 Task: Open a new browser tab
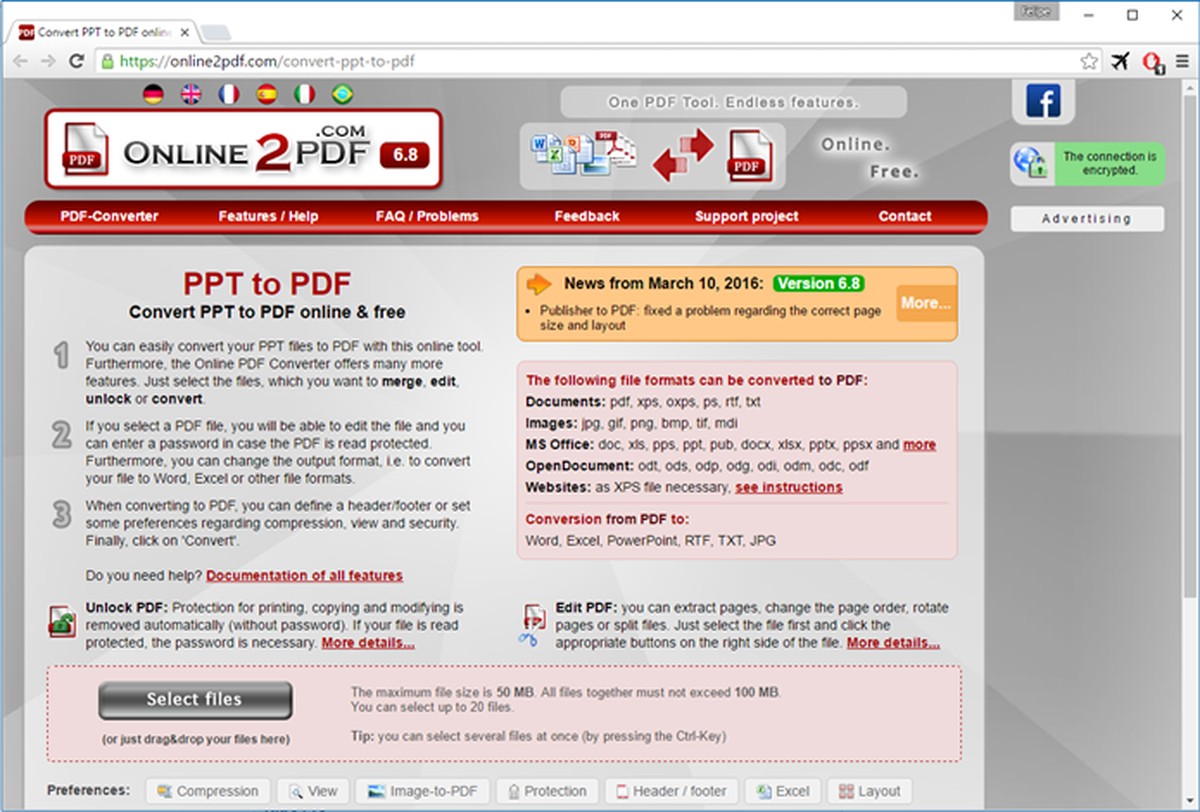pyautogui.click(x=216, y=33)
